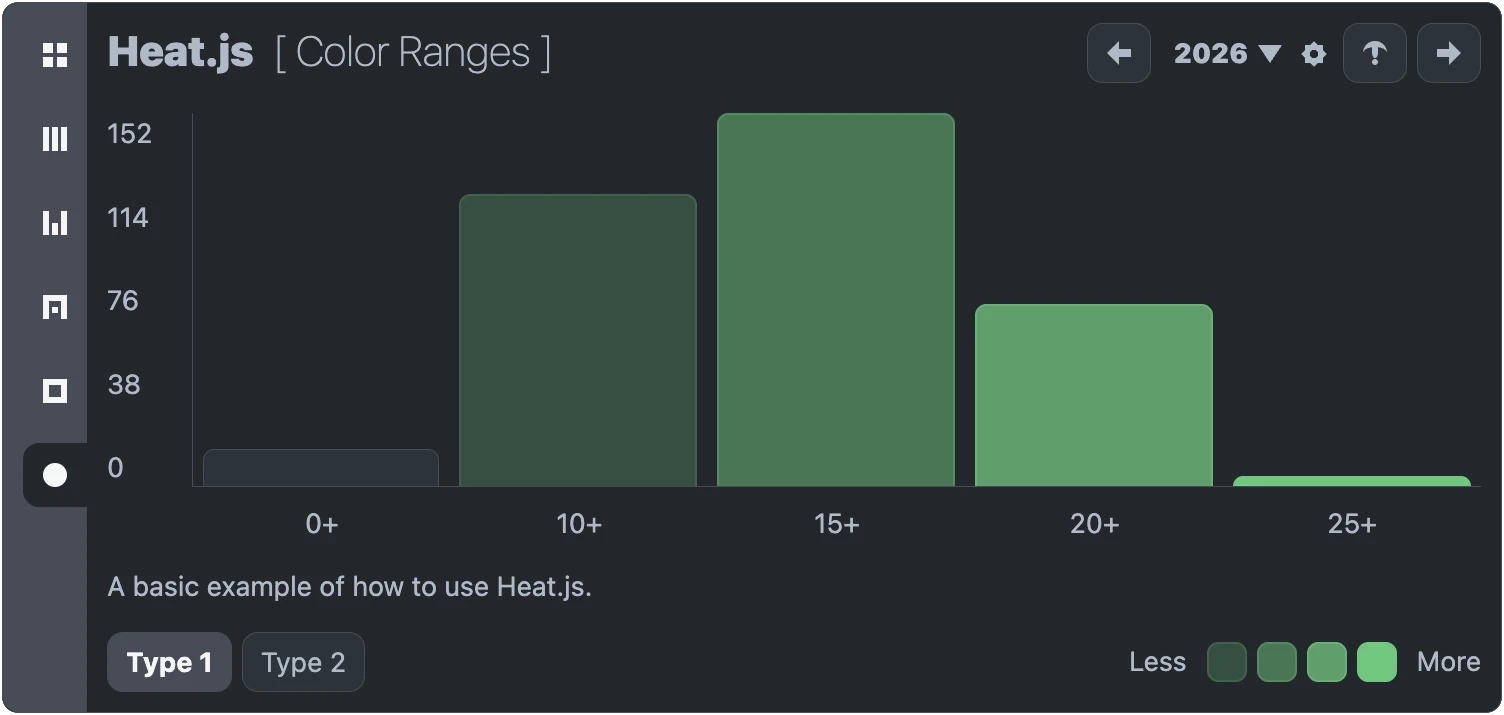
Task: Switch to the Type 2 tab
Action: click(x=303, y=662)
